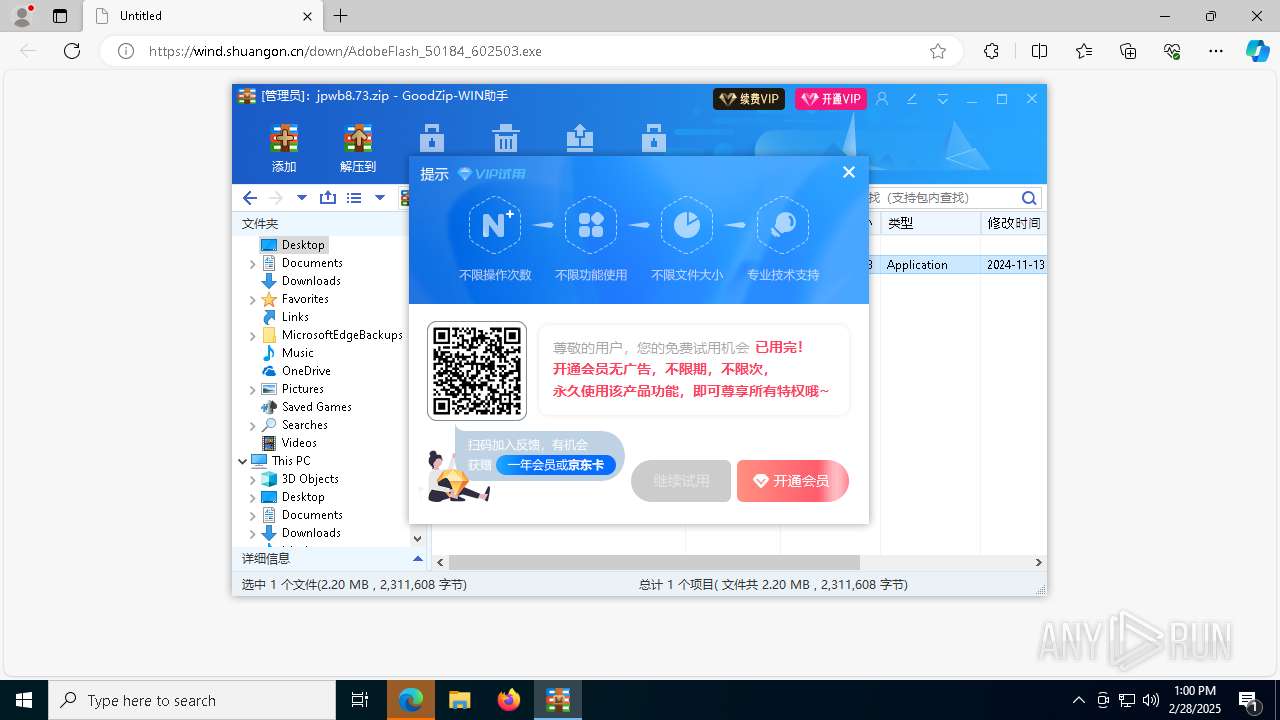The image size is (1280, 720).
Task: Open Firefox from the taskbar
Action: click(509, 700)
